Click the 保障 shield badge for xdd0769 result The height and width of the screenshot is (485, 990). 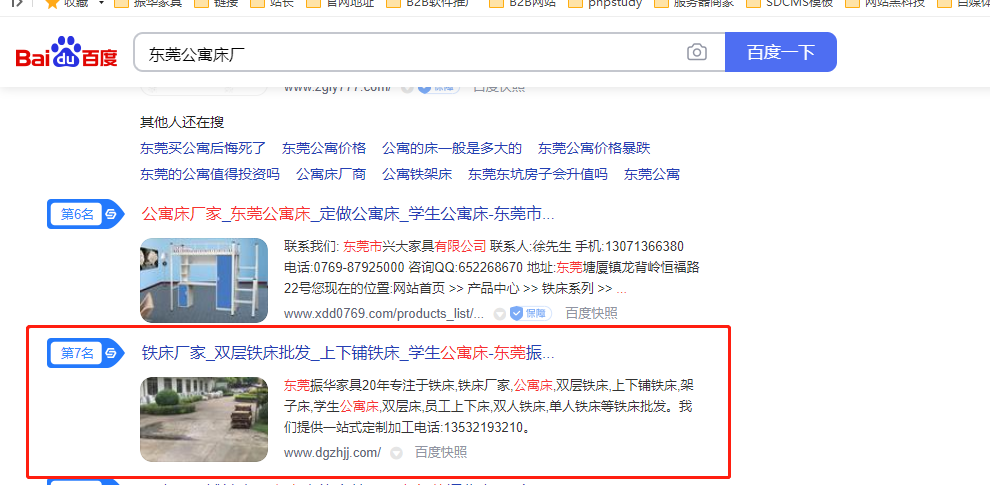[531, 313]
